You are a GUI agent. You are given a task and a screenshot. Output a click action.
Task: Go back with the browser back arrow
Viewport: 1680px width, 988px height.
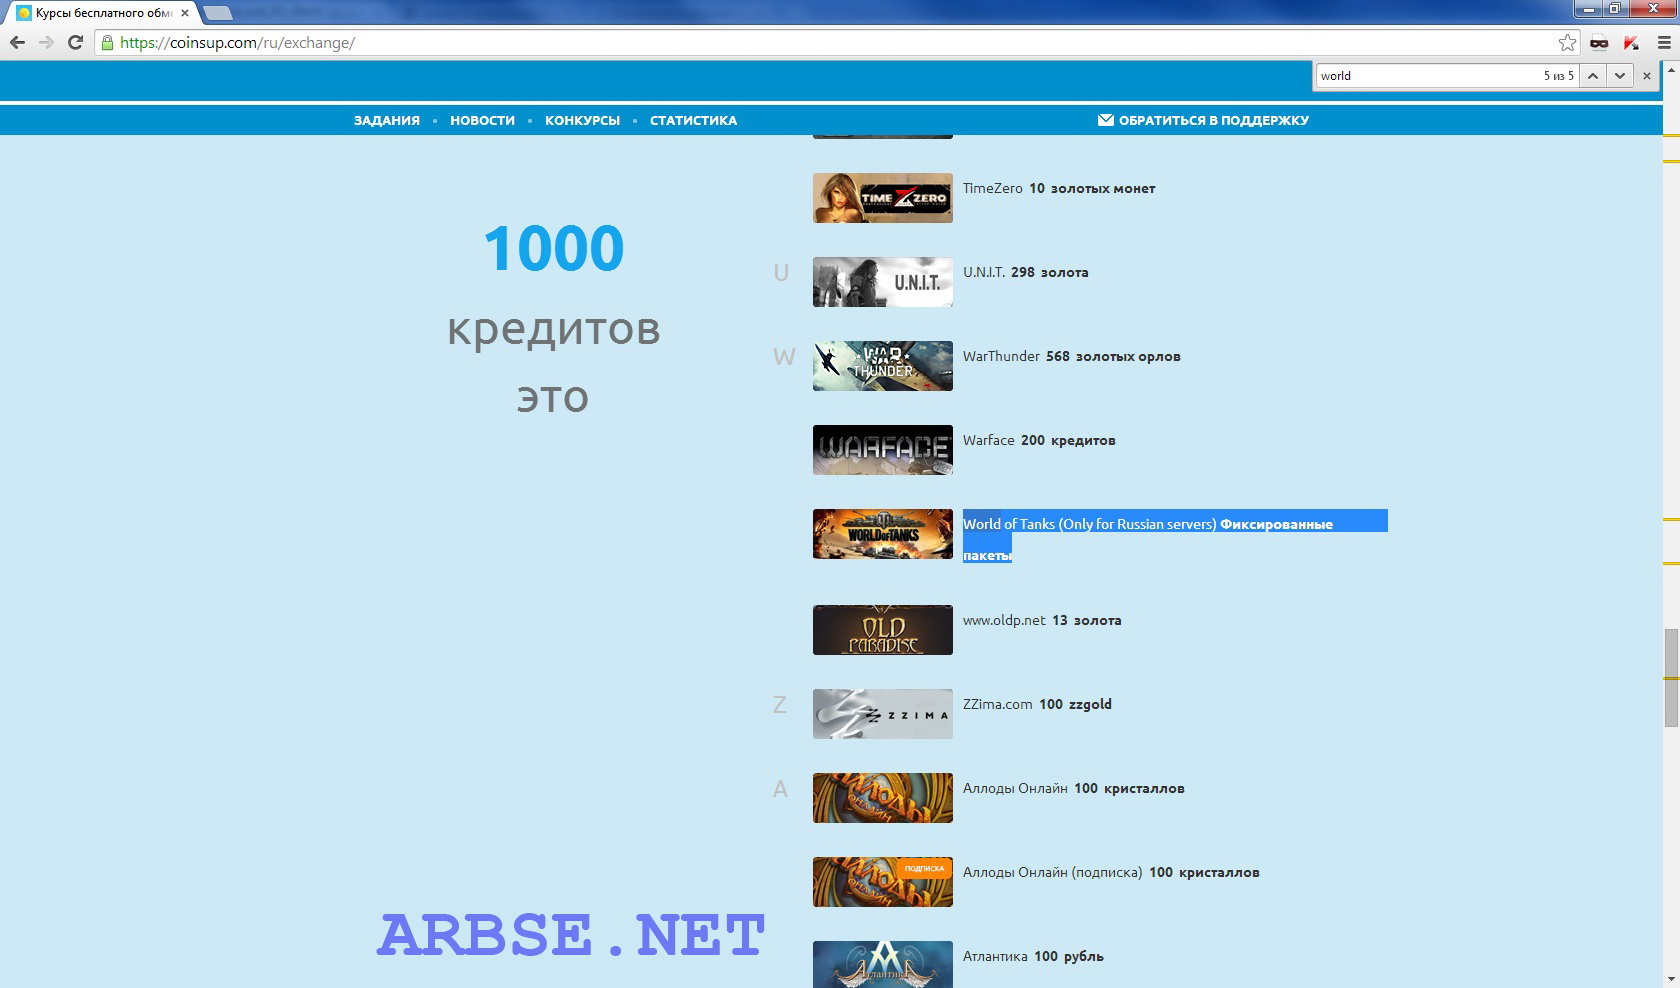click(x=17, y=43)
